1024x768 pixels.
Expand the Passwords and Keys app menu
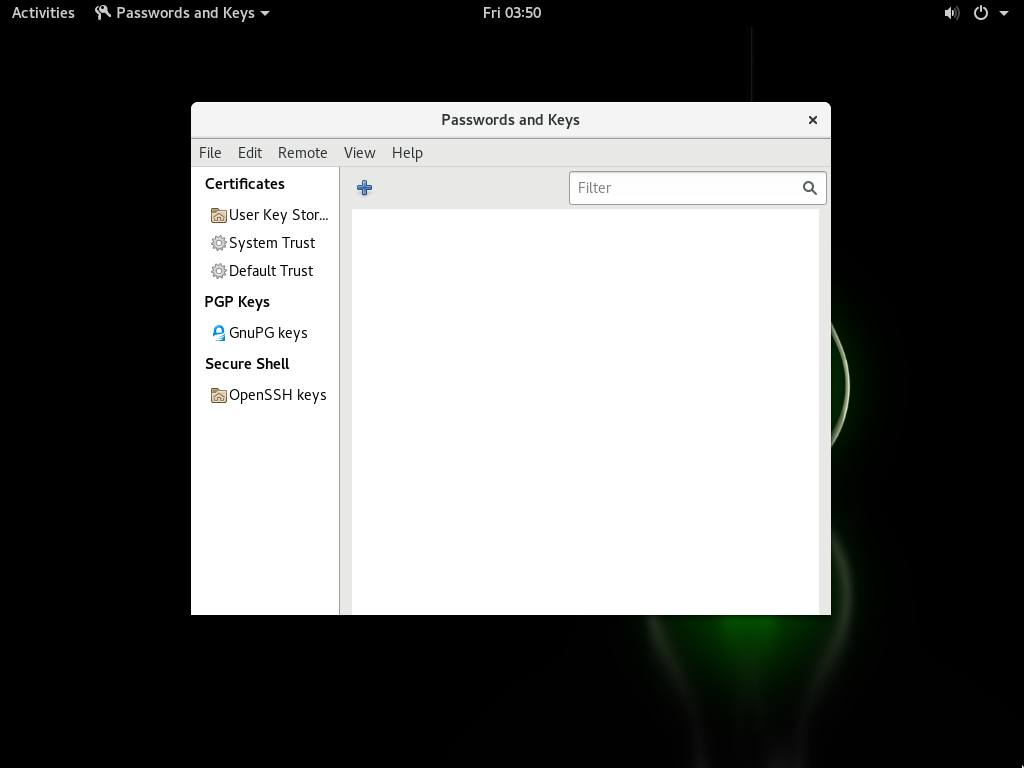point(183,13)
